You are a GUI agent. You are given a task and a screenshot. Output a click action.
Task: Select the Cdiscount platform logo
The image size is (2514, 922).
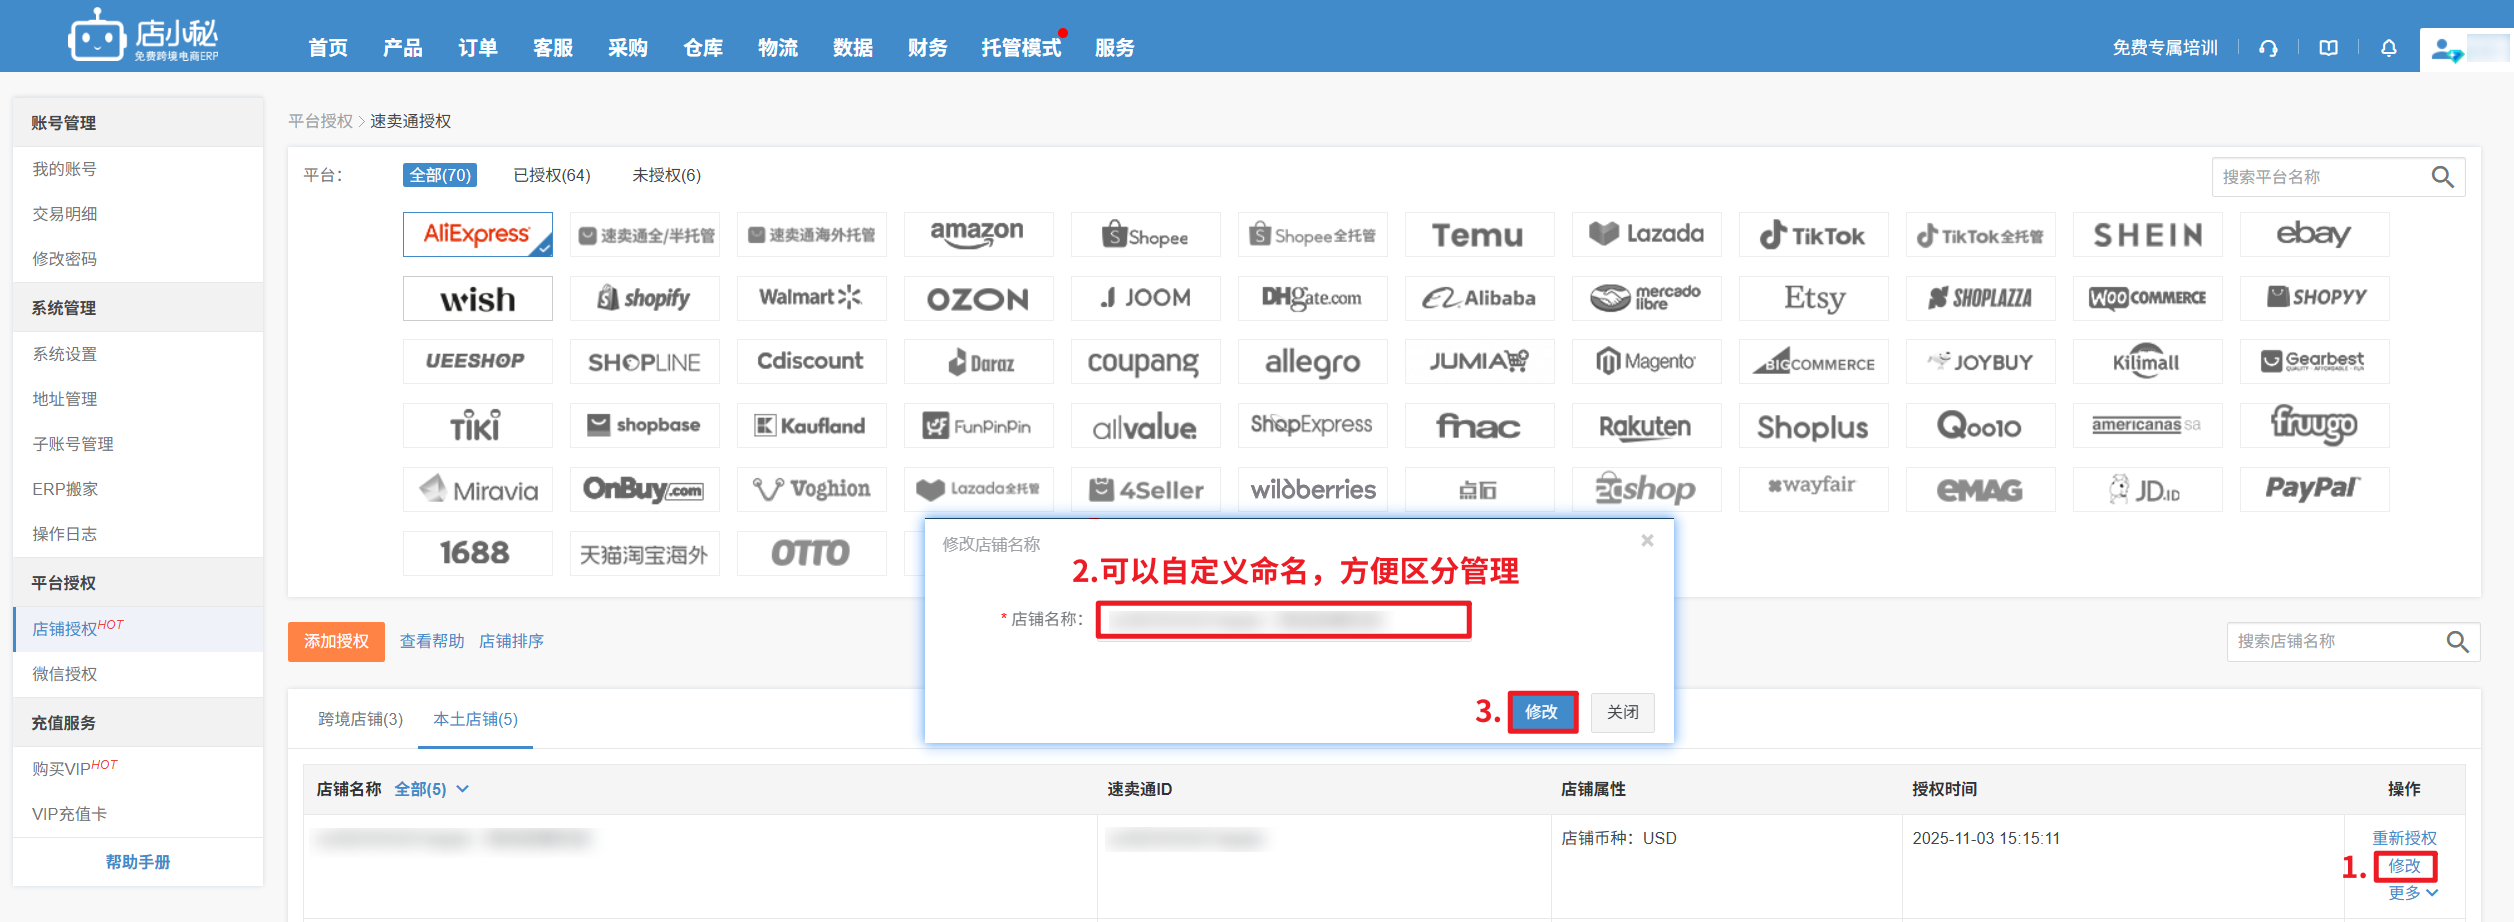point(811,362)
